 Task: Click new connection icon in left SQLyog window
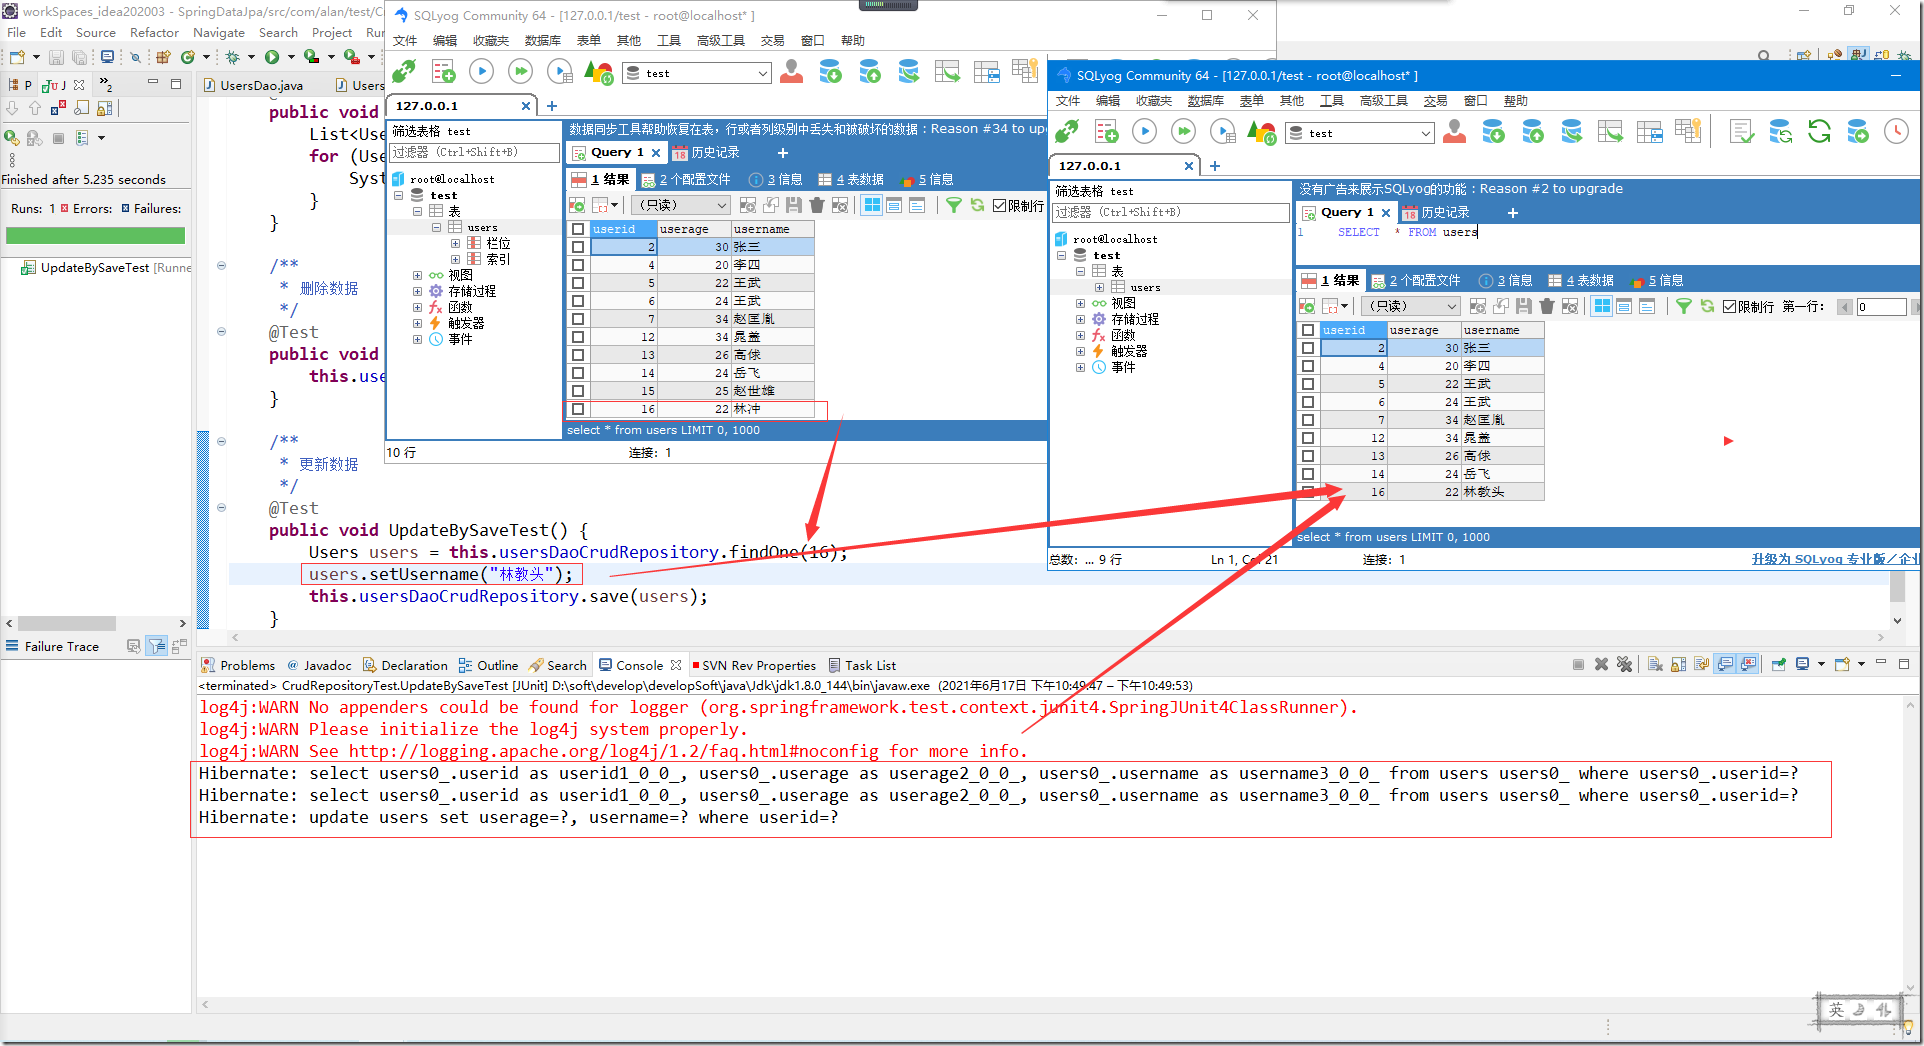point(404,72)
